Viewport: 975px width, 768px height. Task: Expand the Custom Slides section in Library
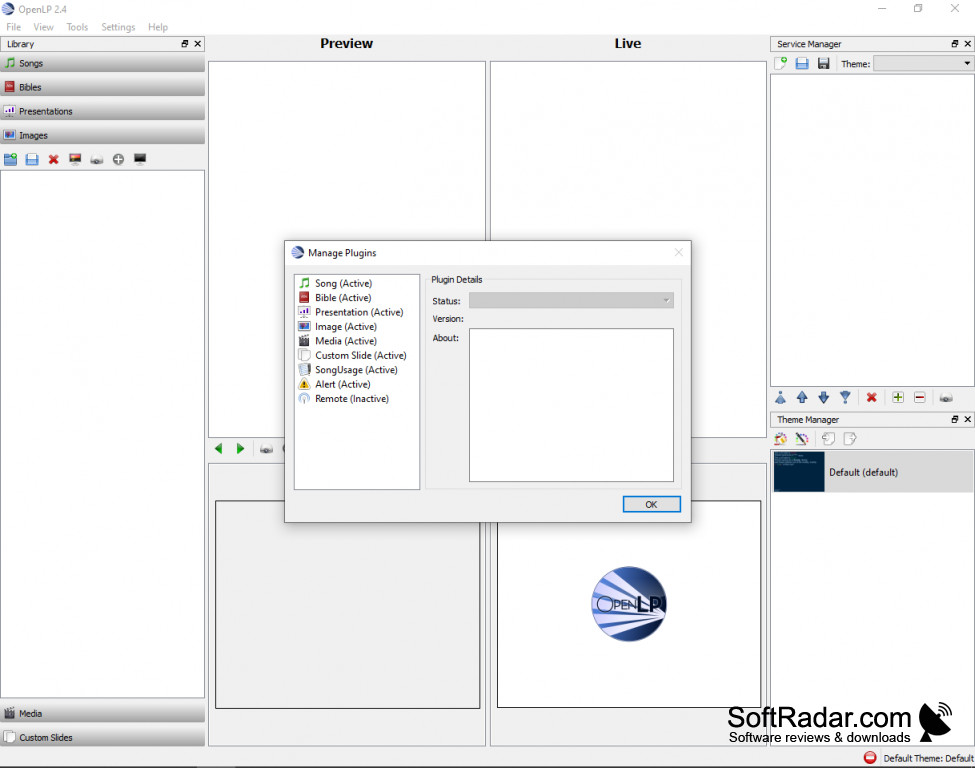pos(103,738)
